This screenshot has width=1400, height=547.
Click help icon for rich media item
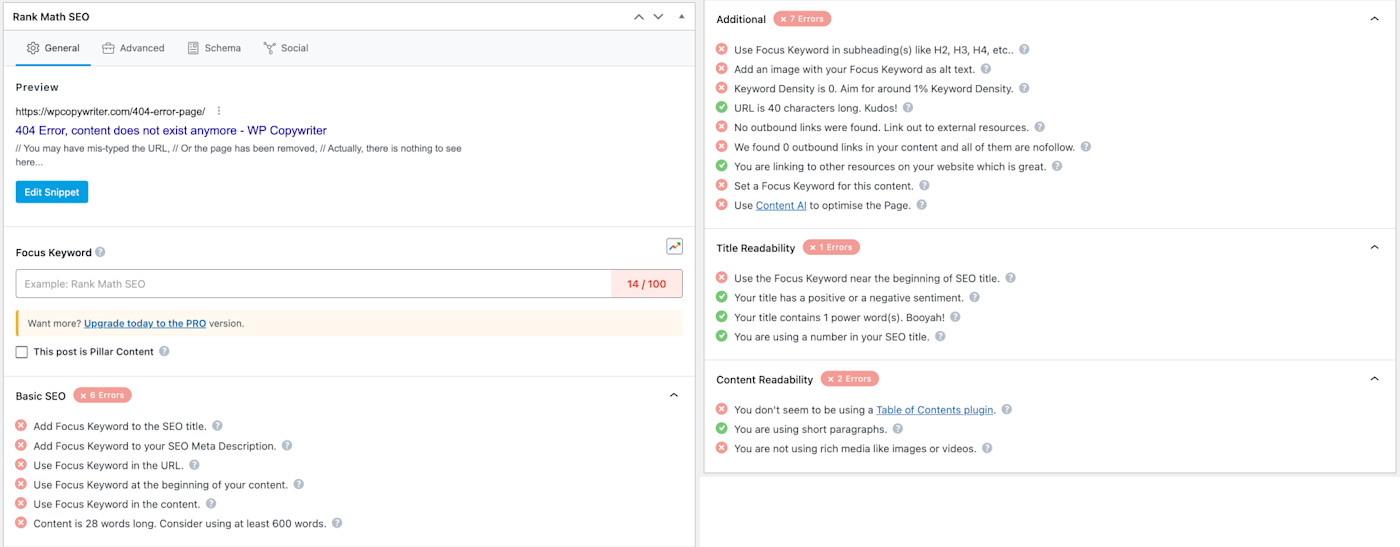tap(987, 448)
